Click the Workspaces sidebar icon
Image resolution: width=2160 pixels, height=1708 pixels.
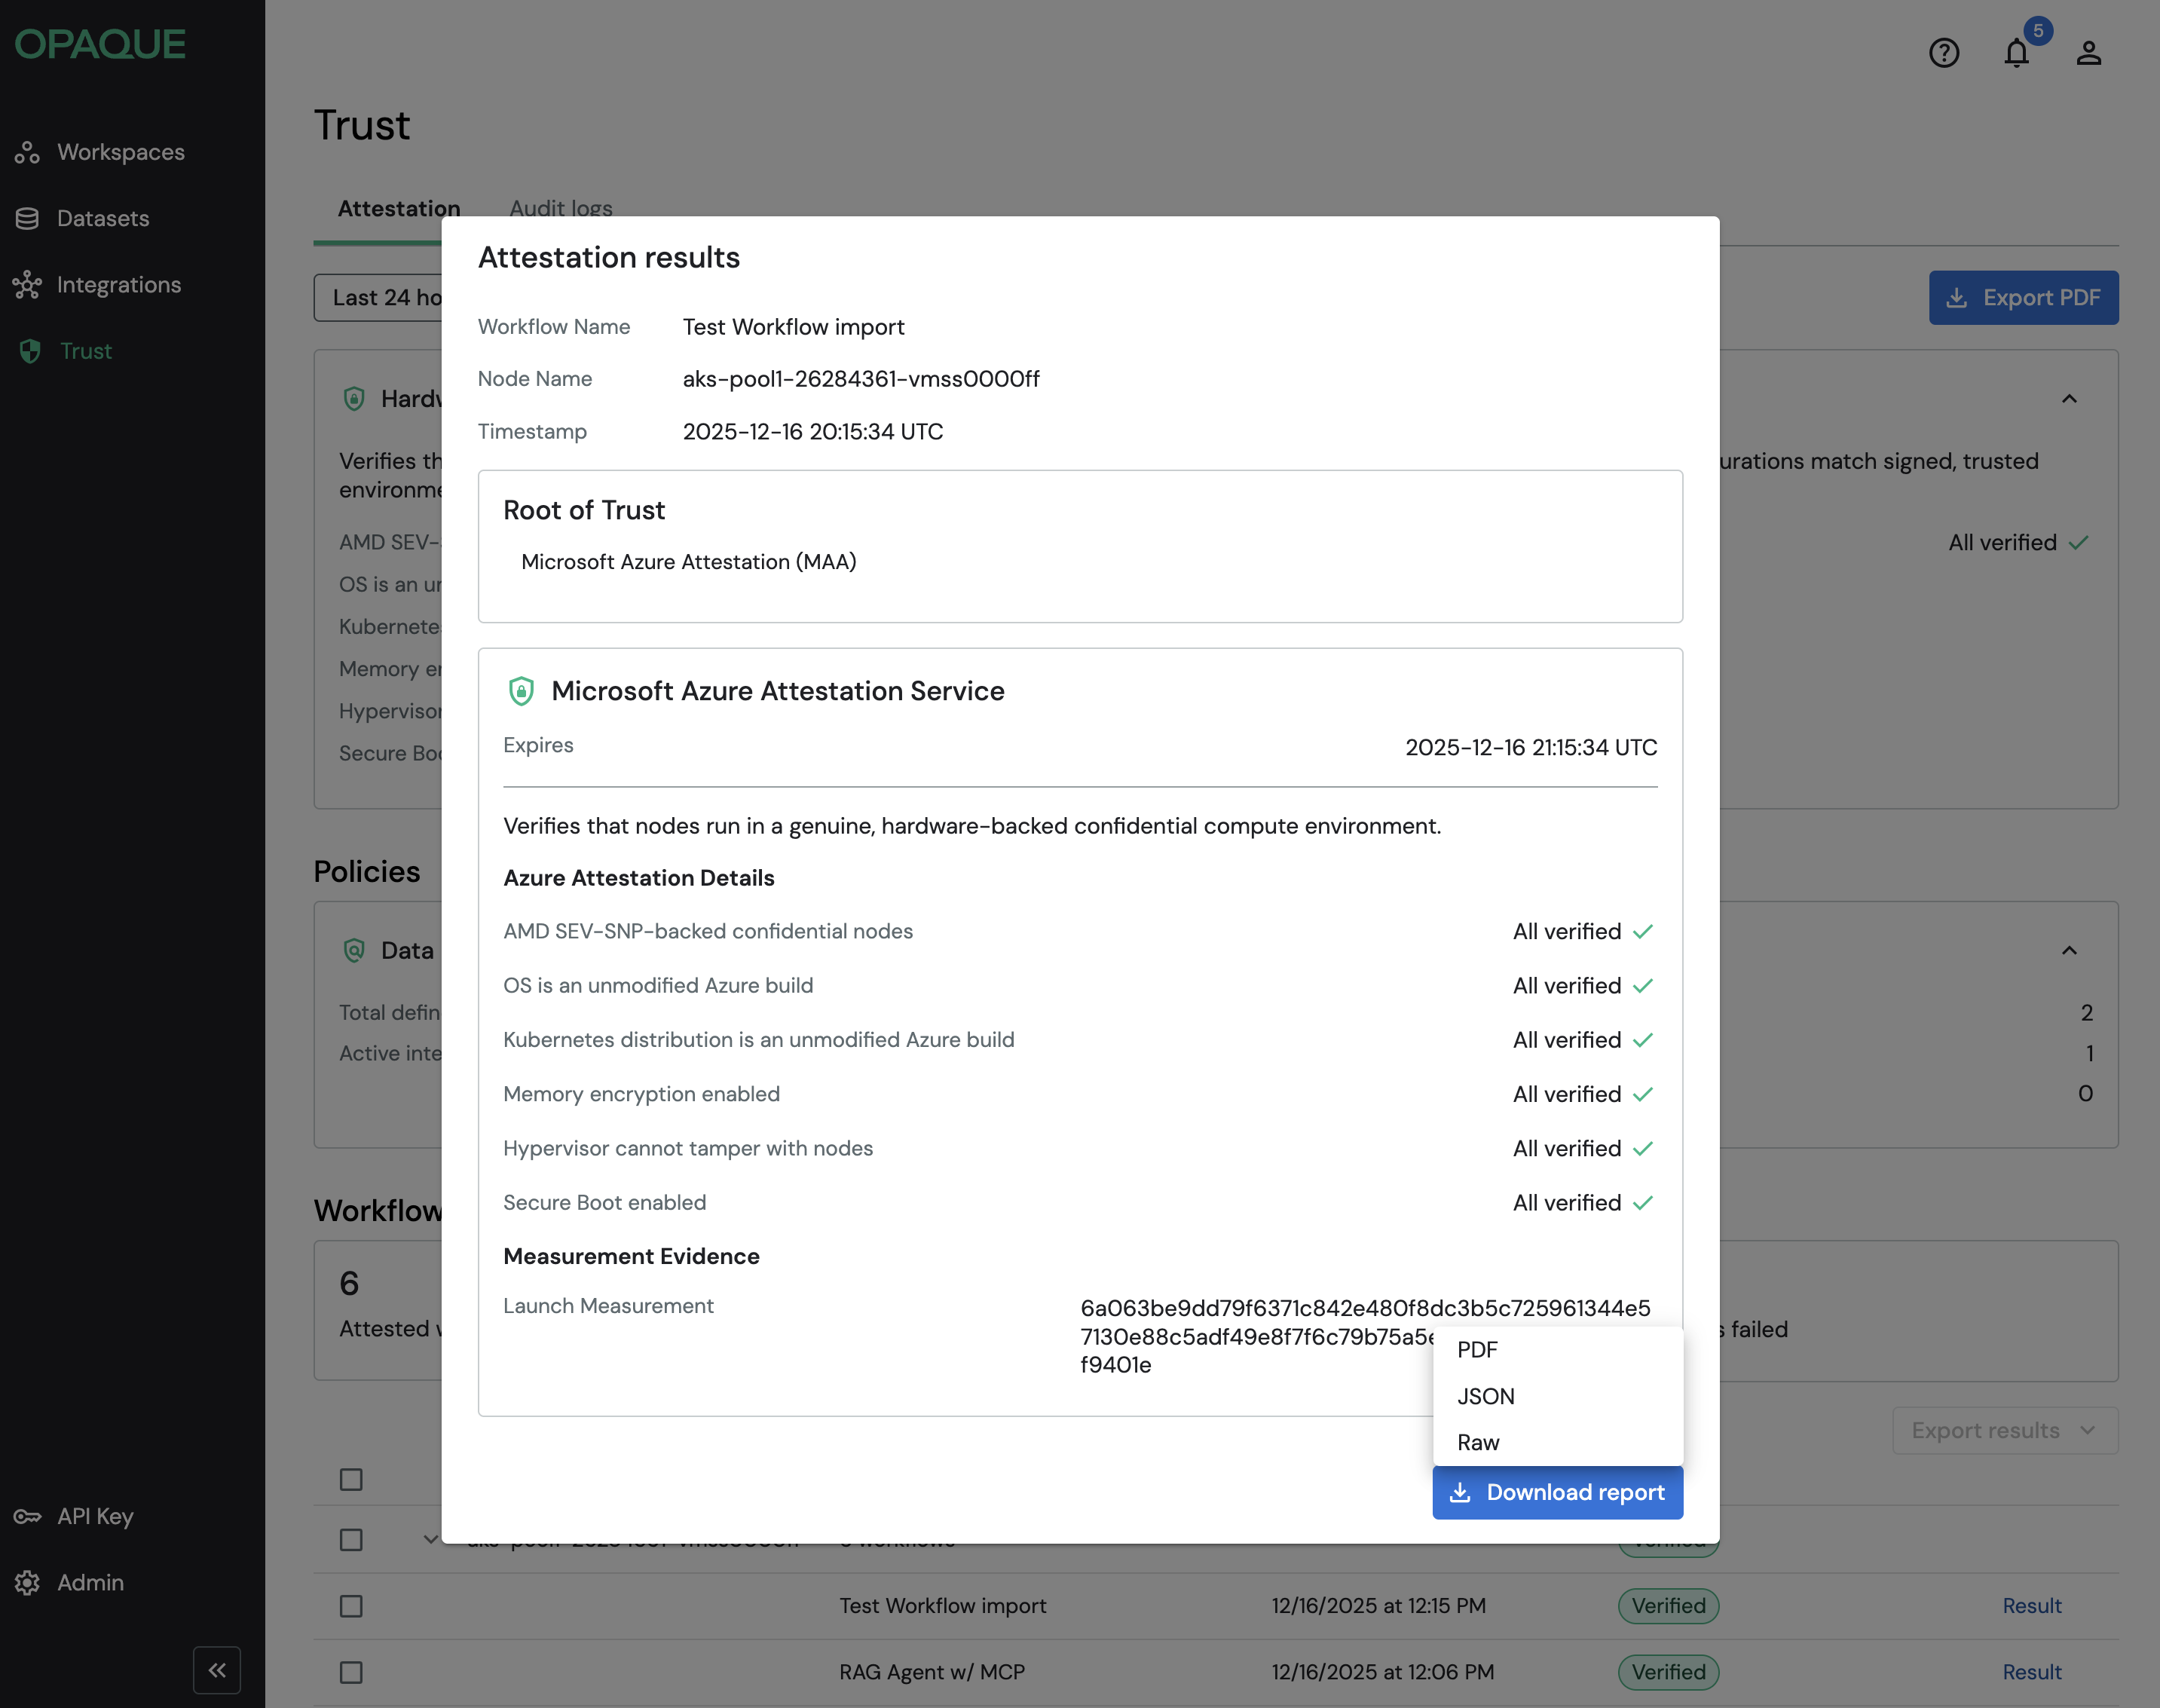pyautogui.click(x=27, y=152)
